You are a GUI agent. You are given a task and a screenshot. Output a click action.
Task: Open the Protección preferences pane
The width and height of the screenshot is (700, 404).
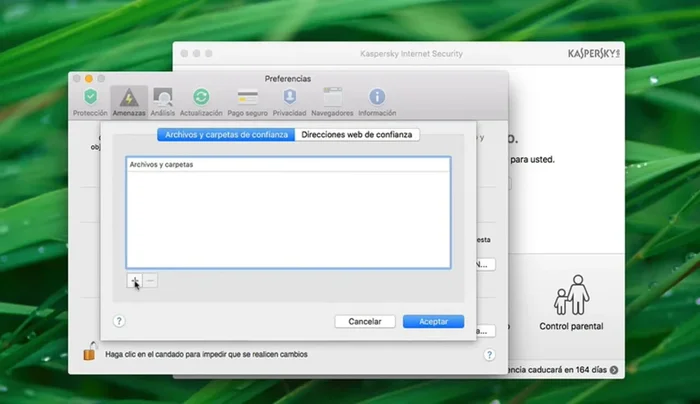[x=90, y=98]
